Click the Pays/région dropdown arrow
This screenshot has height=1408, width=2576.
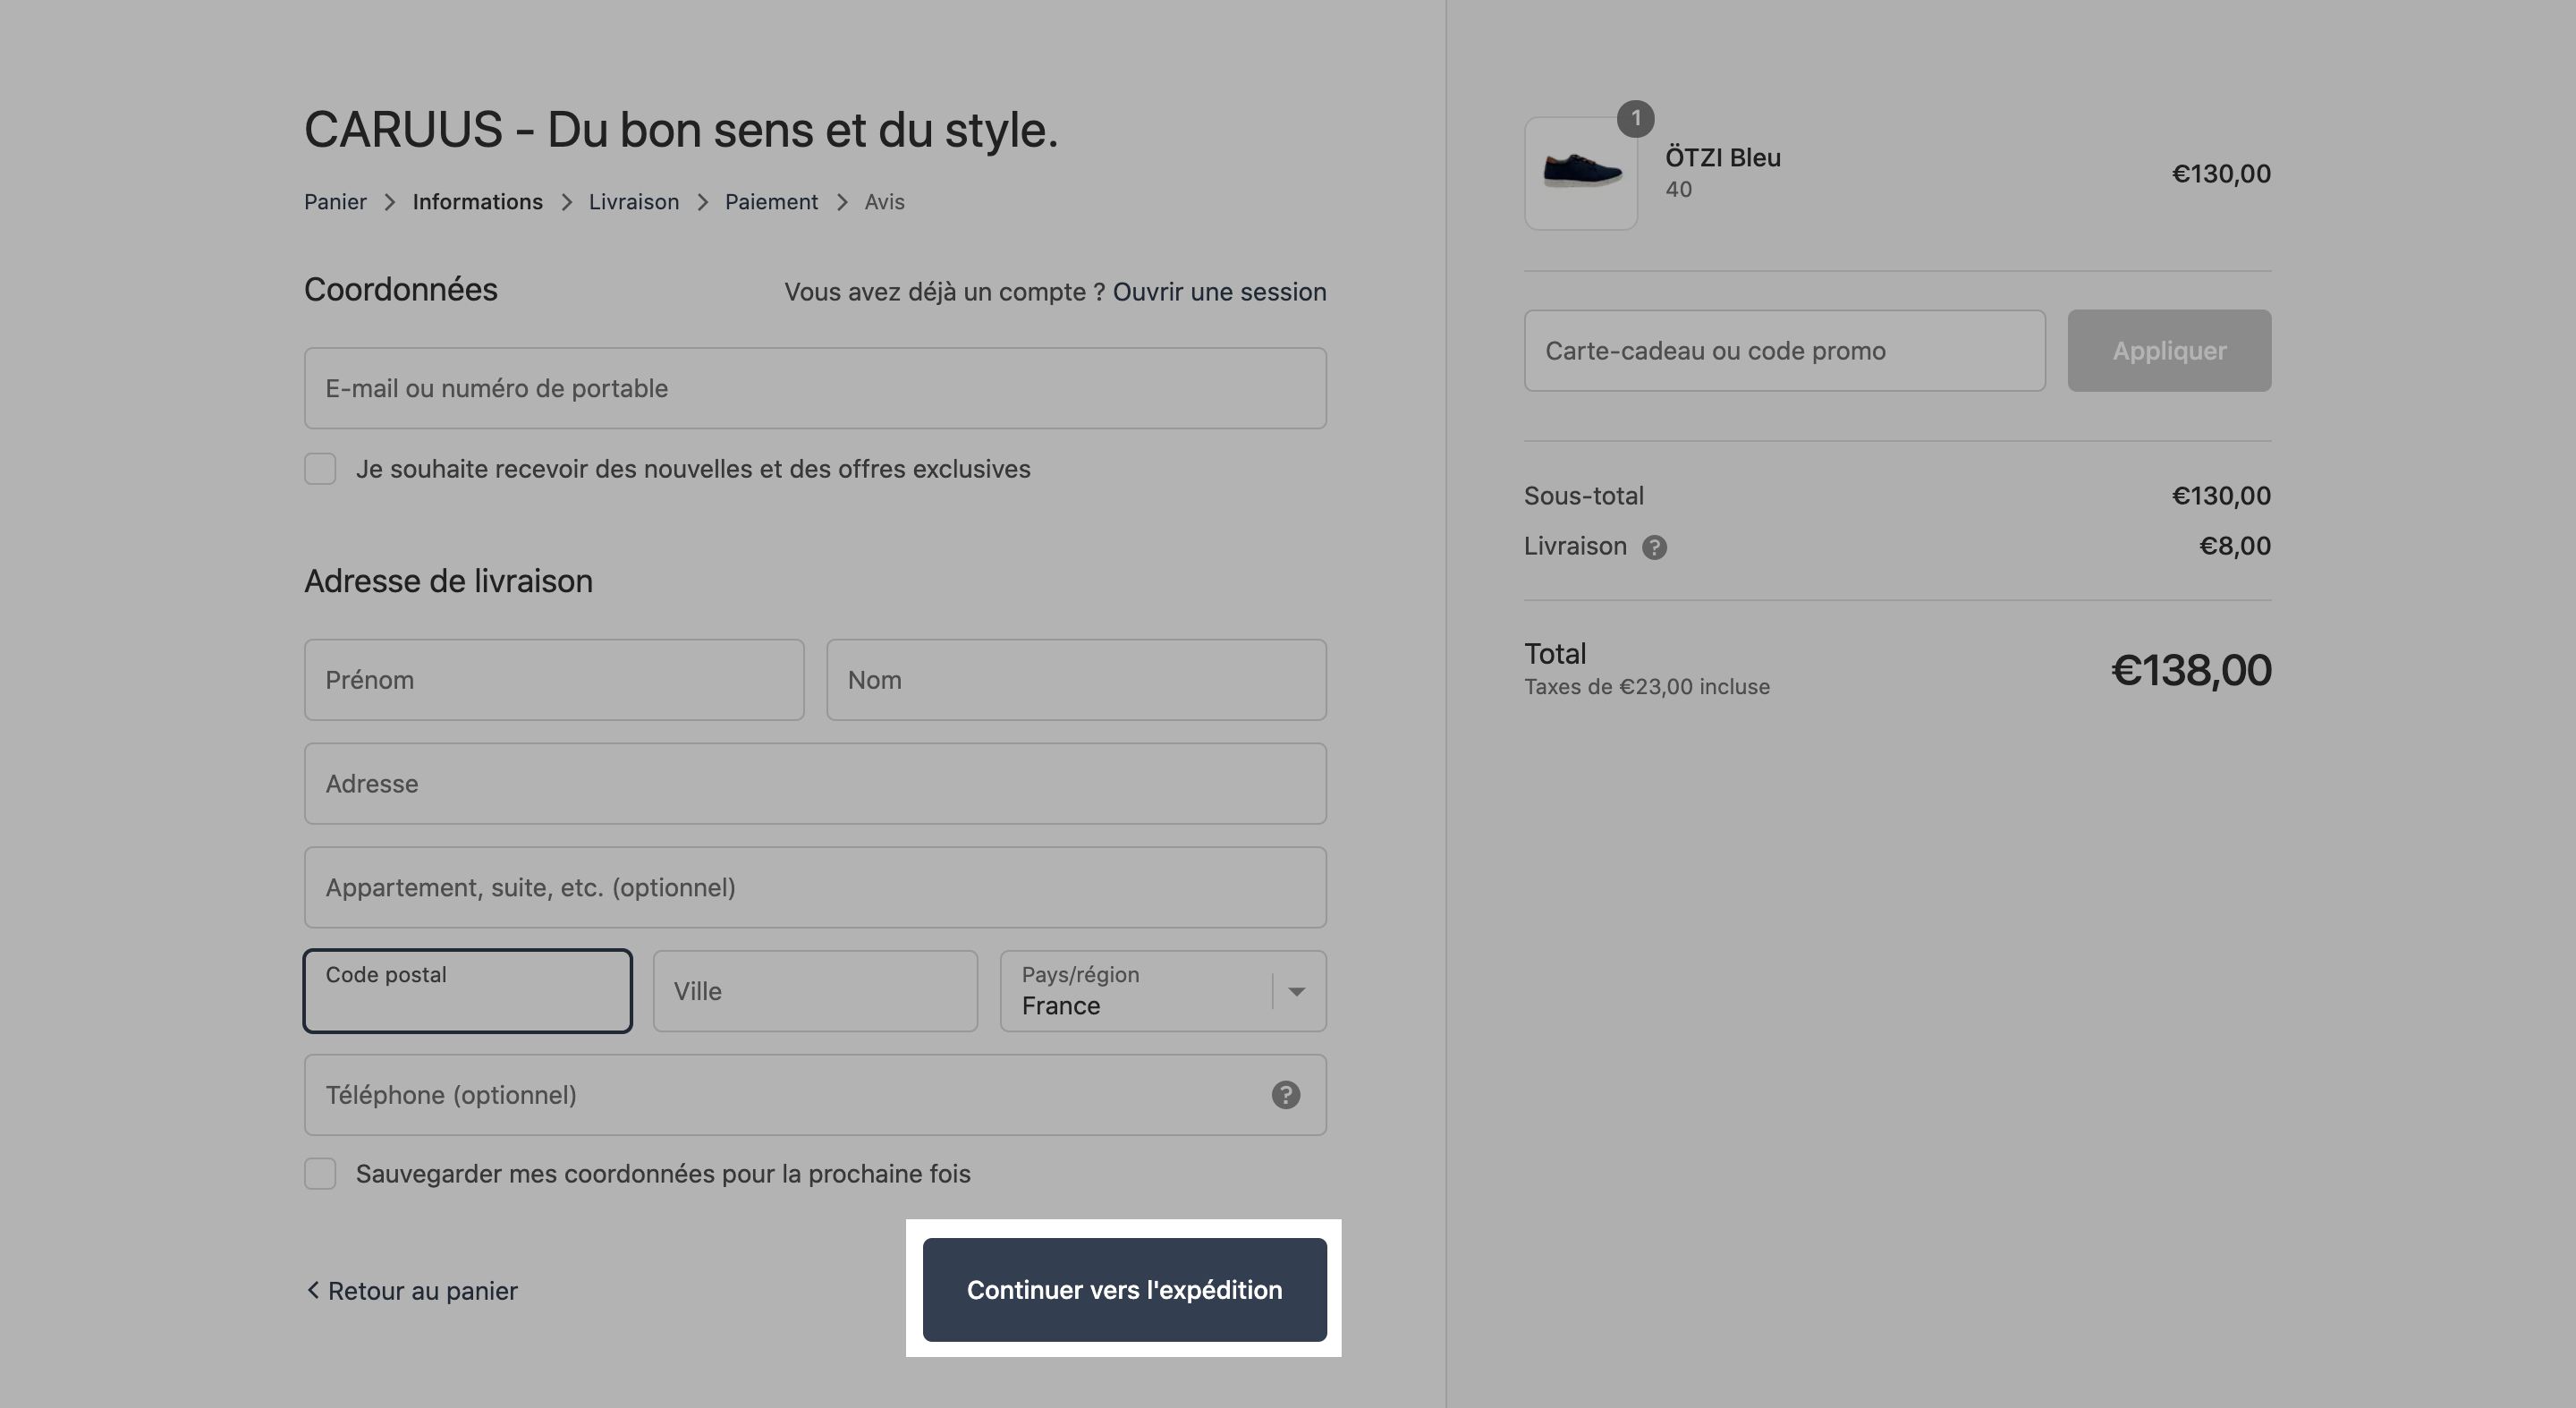(x=1297, y=991)
